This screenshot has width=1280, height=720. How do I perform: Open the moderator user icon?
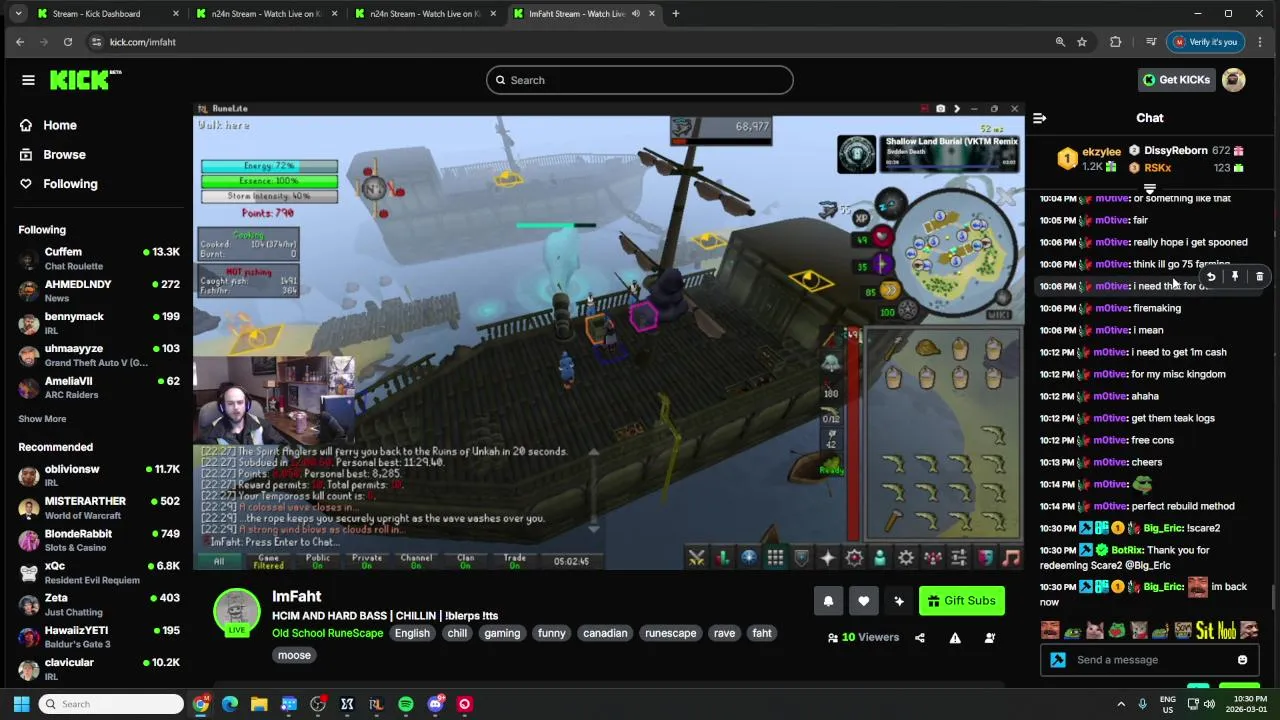[x=990, y=638]
